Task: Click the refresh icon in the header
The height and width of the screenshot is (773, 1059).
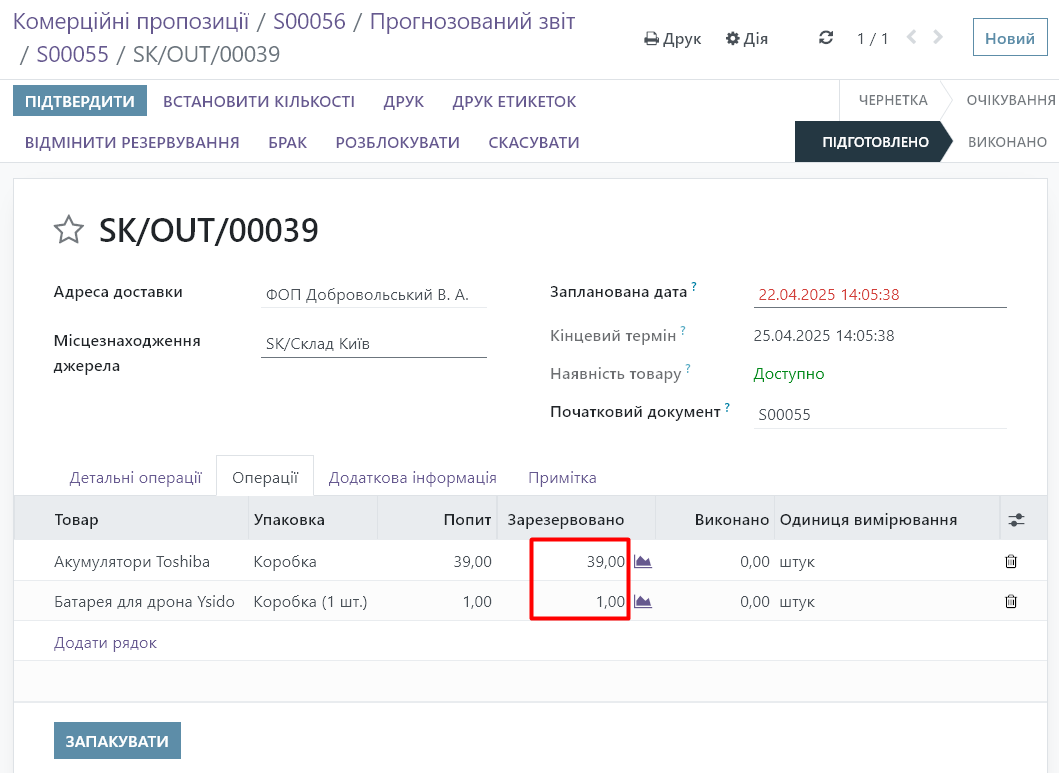Action: pyautogui.click(x=825, y=38)
